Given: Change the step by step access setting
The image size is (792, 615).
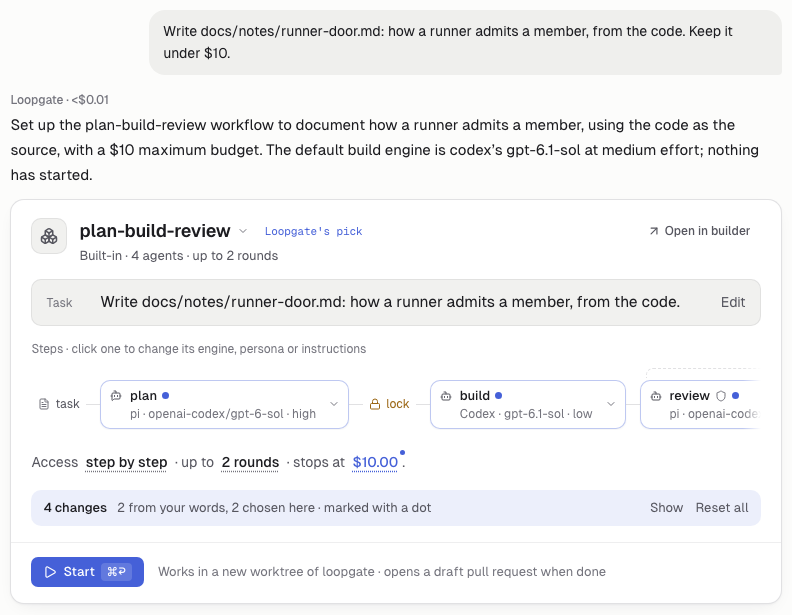Looking at the screenshot, I should [126, 463].
